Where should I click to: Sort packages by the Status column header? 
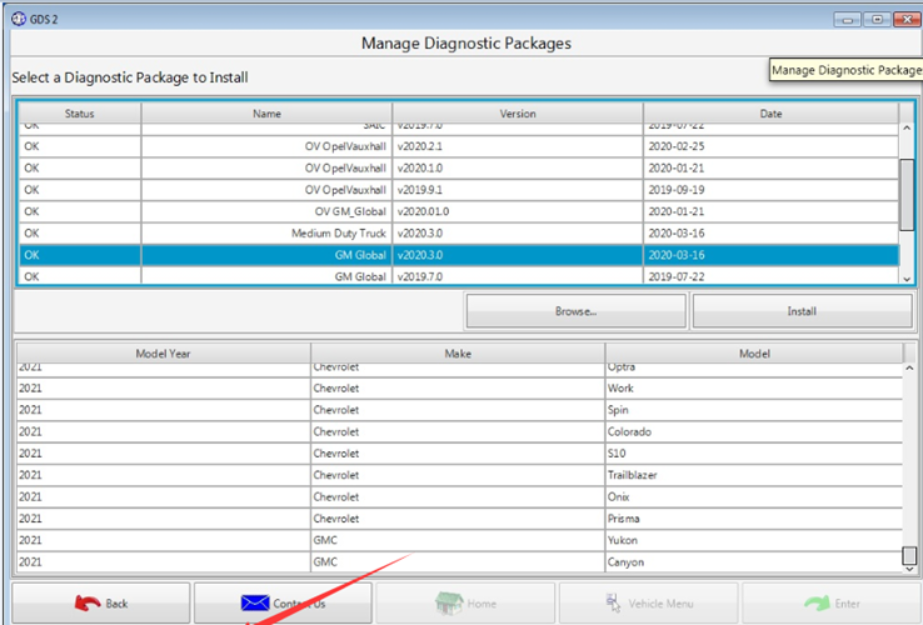tap(80, 114)
